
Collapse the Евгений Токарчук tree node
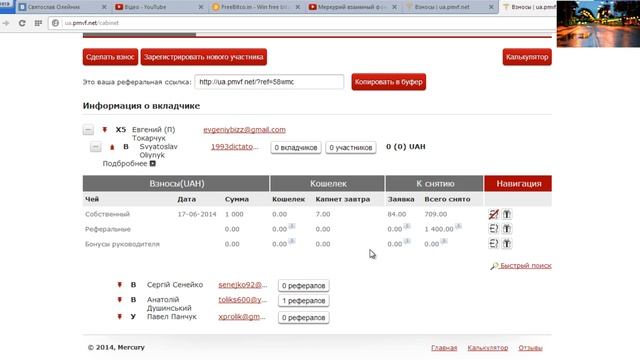pyautogui.click(x=88, y=130)
